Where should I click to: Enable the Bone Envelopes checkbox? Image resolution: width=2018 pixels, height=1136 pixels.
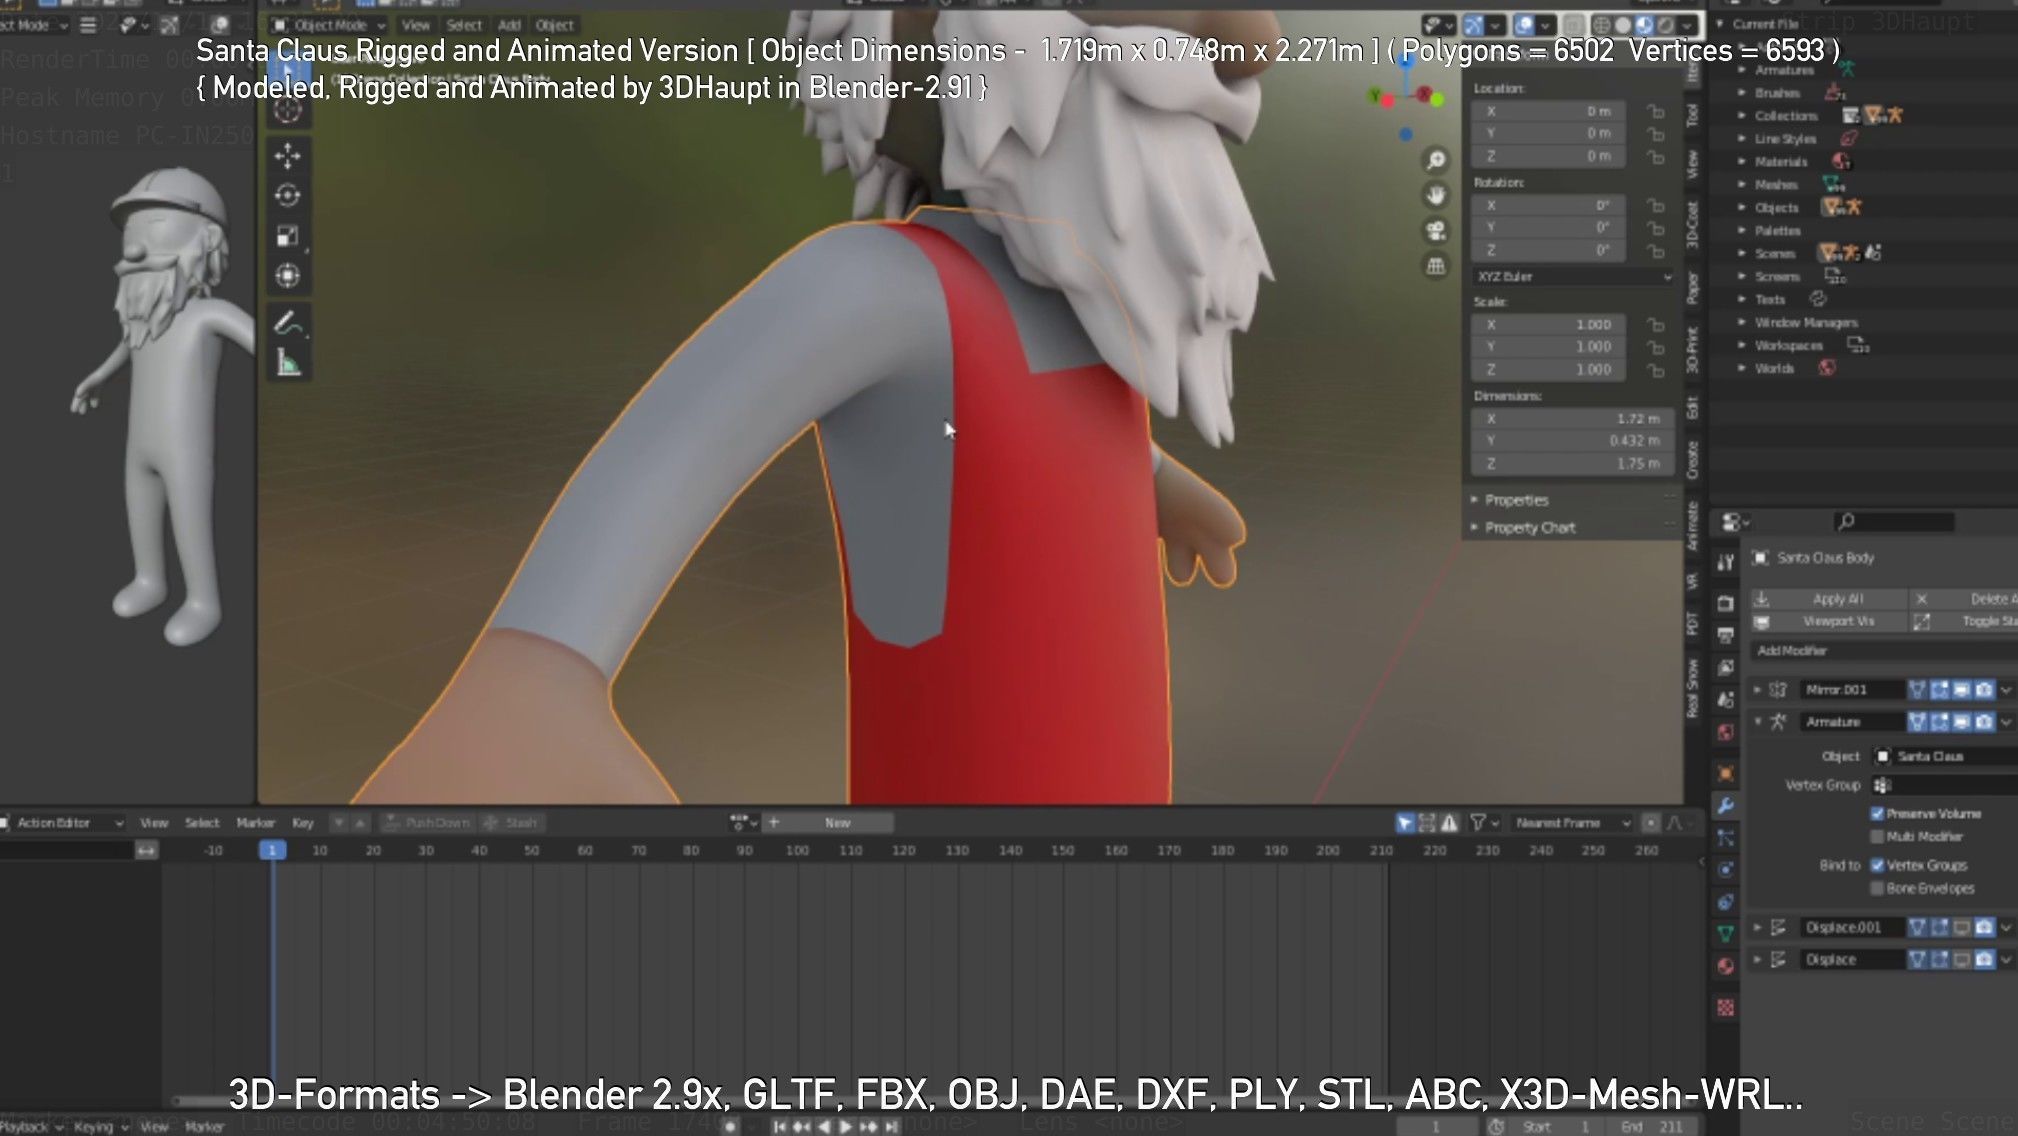click(x=1877, y=888)
